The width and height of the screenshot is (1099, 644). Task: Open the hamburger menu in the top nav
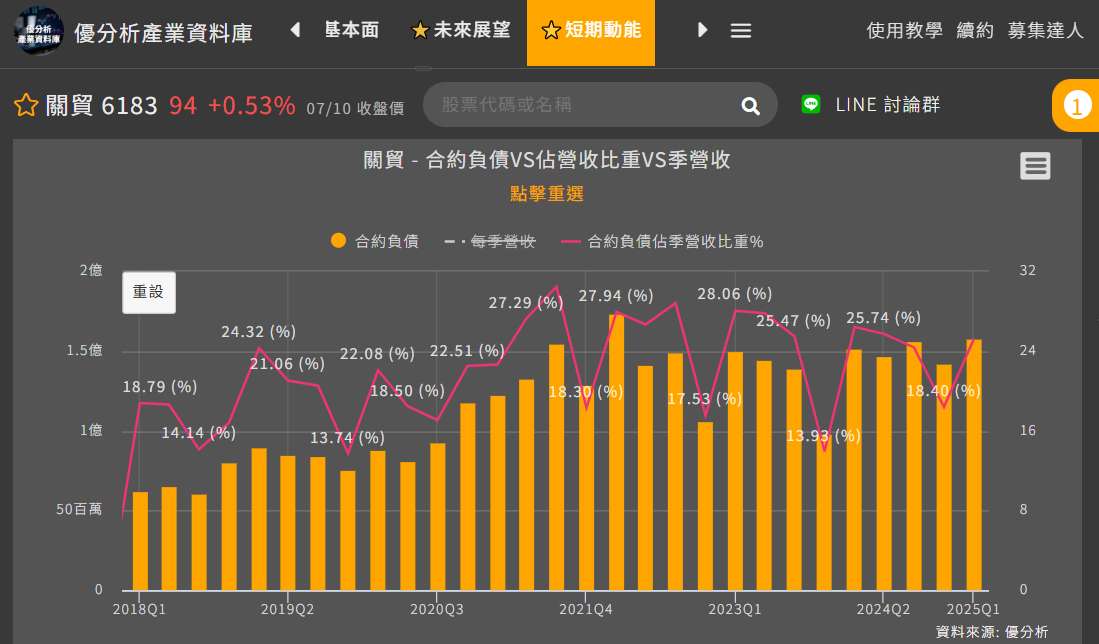pos(741,31)
